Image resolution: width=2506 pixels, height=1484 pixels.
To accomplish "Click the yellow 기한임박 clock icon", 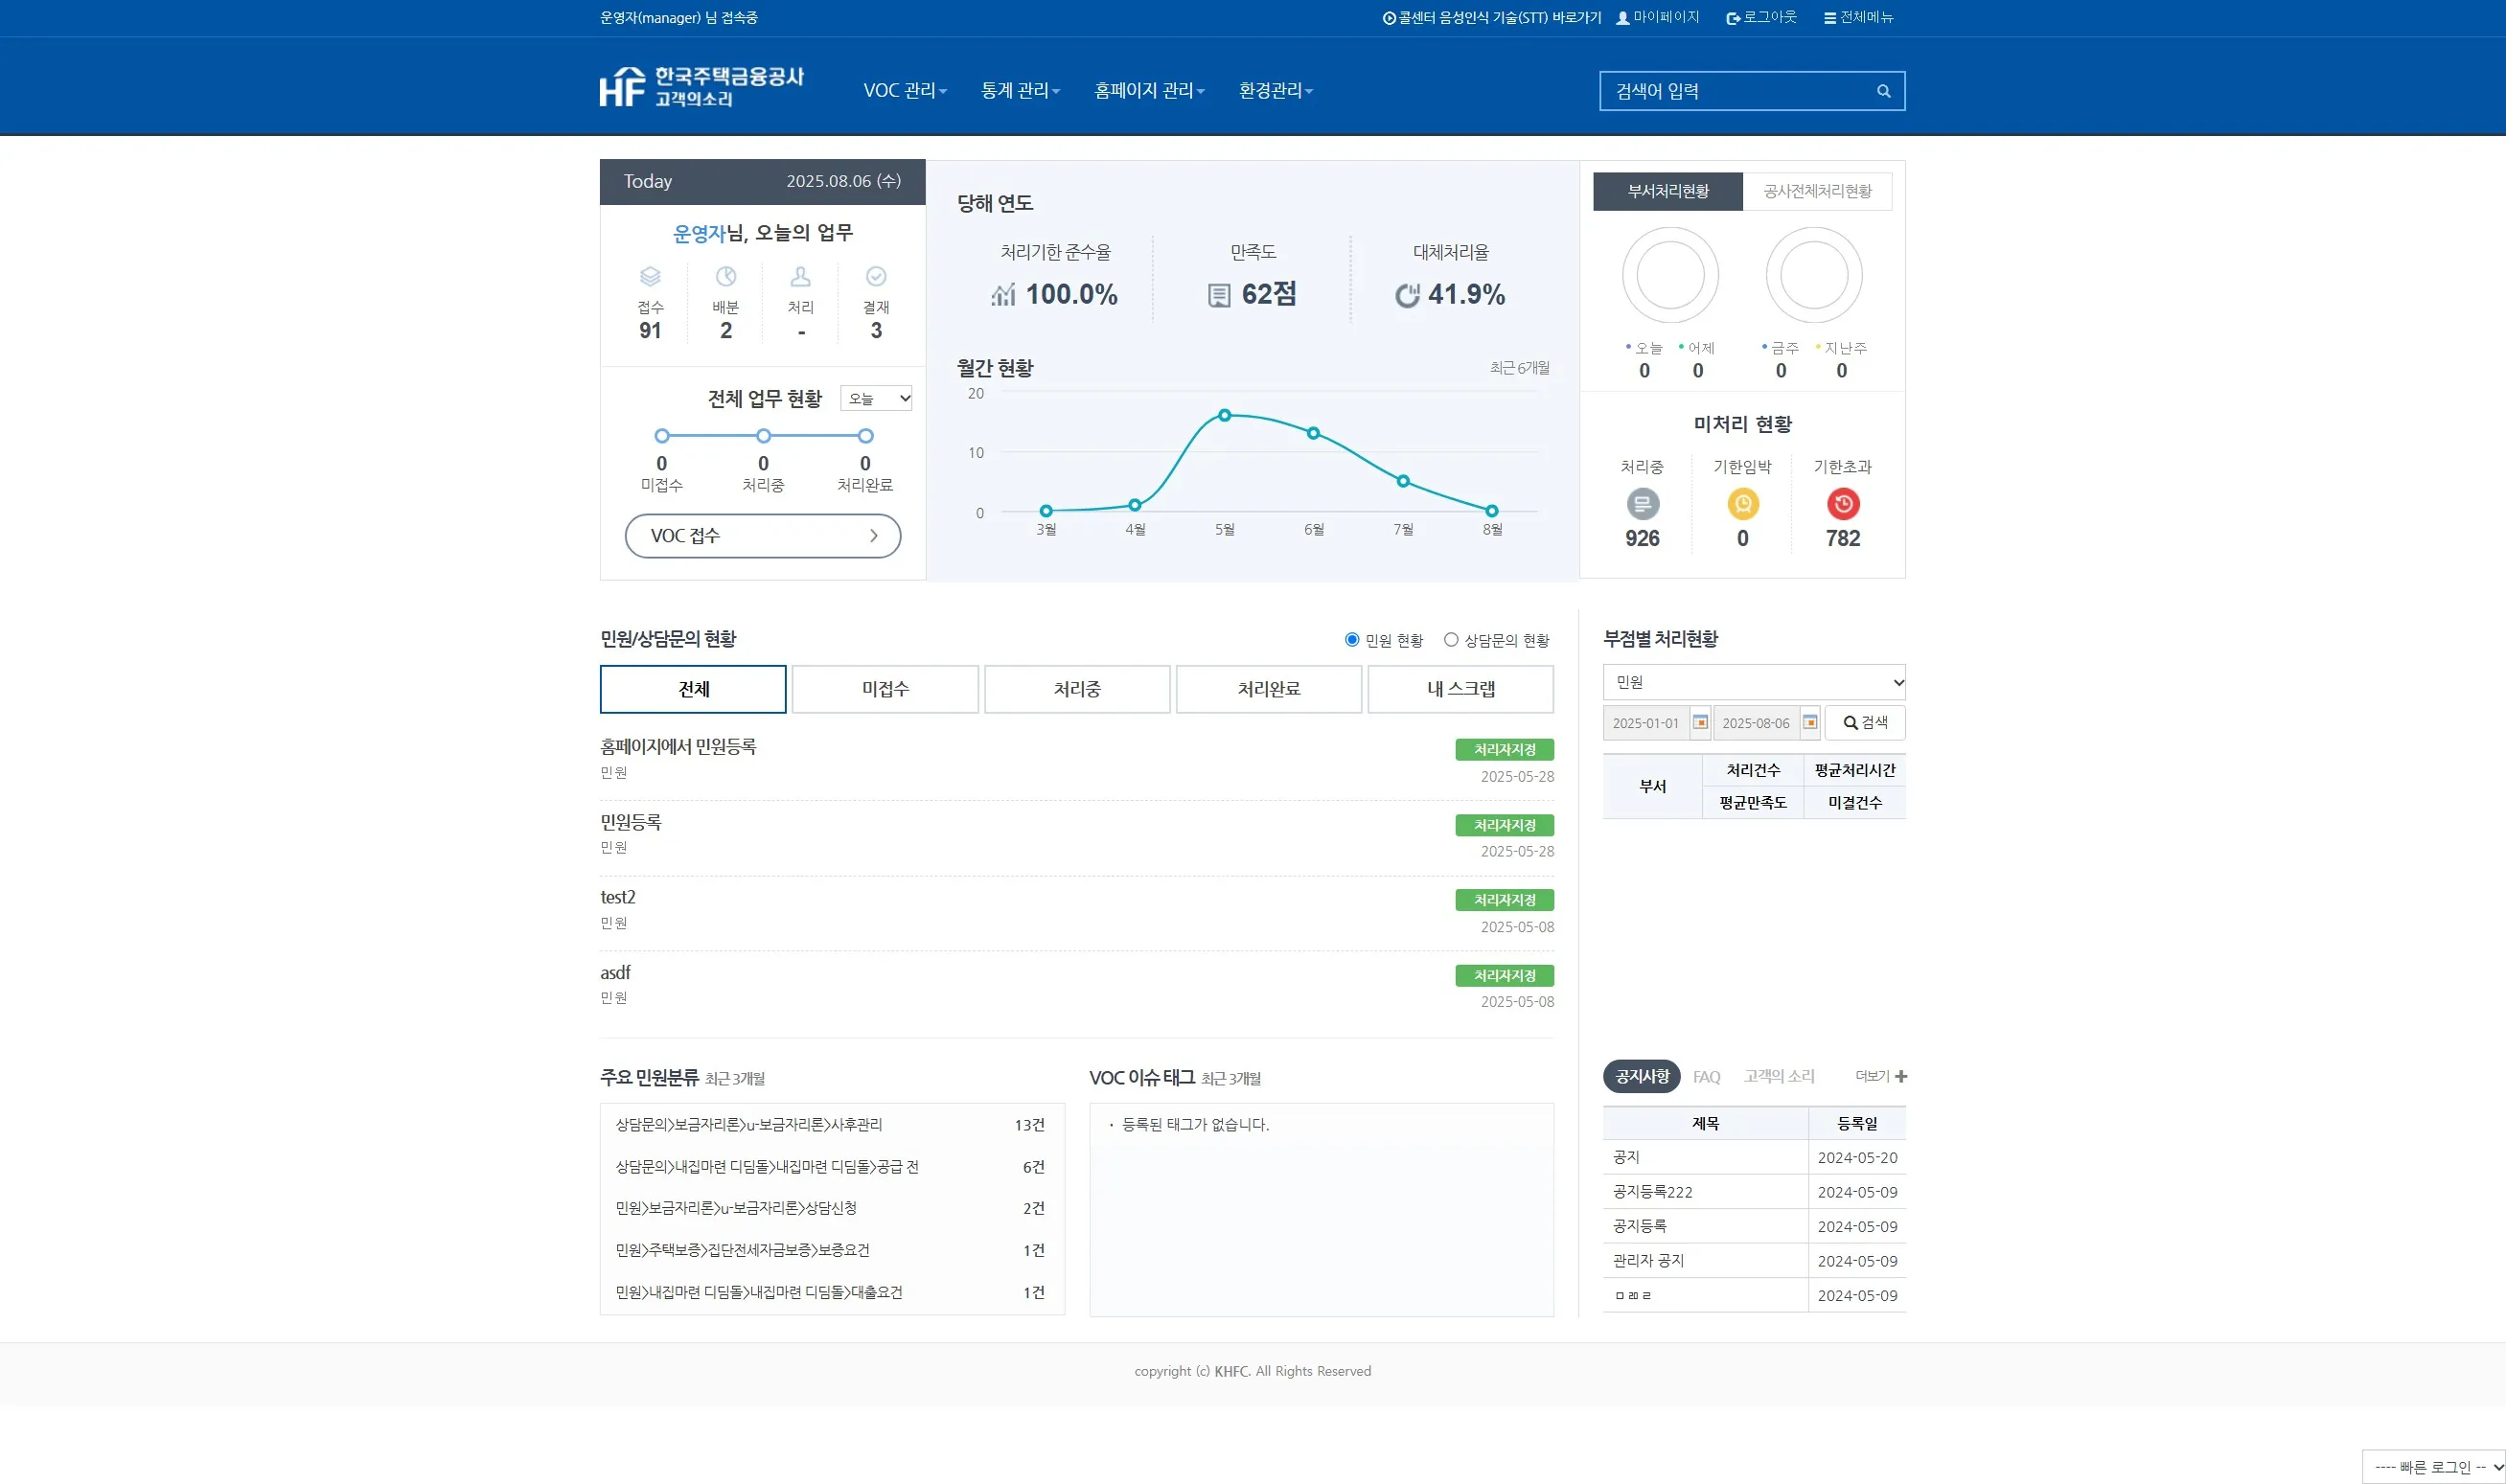I will click(1743, 504).
